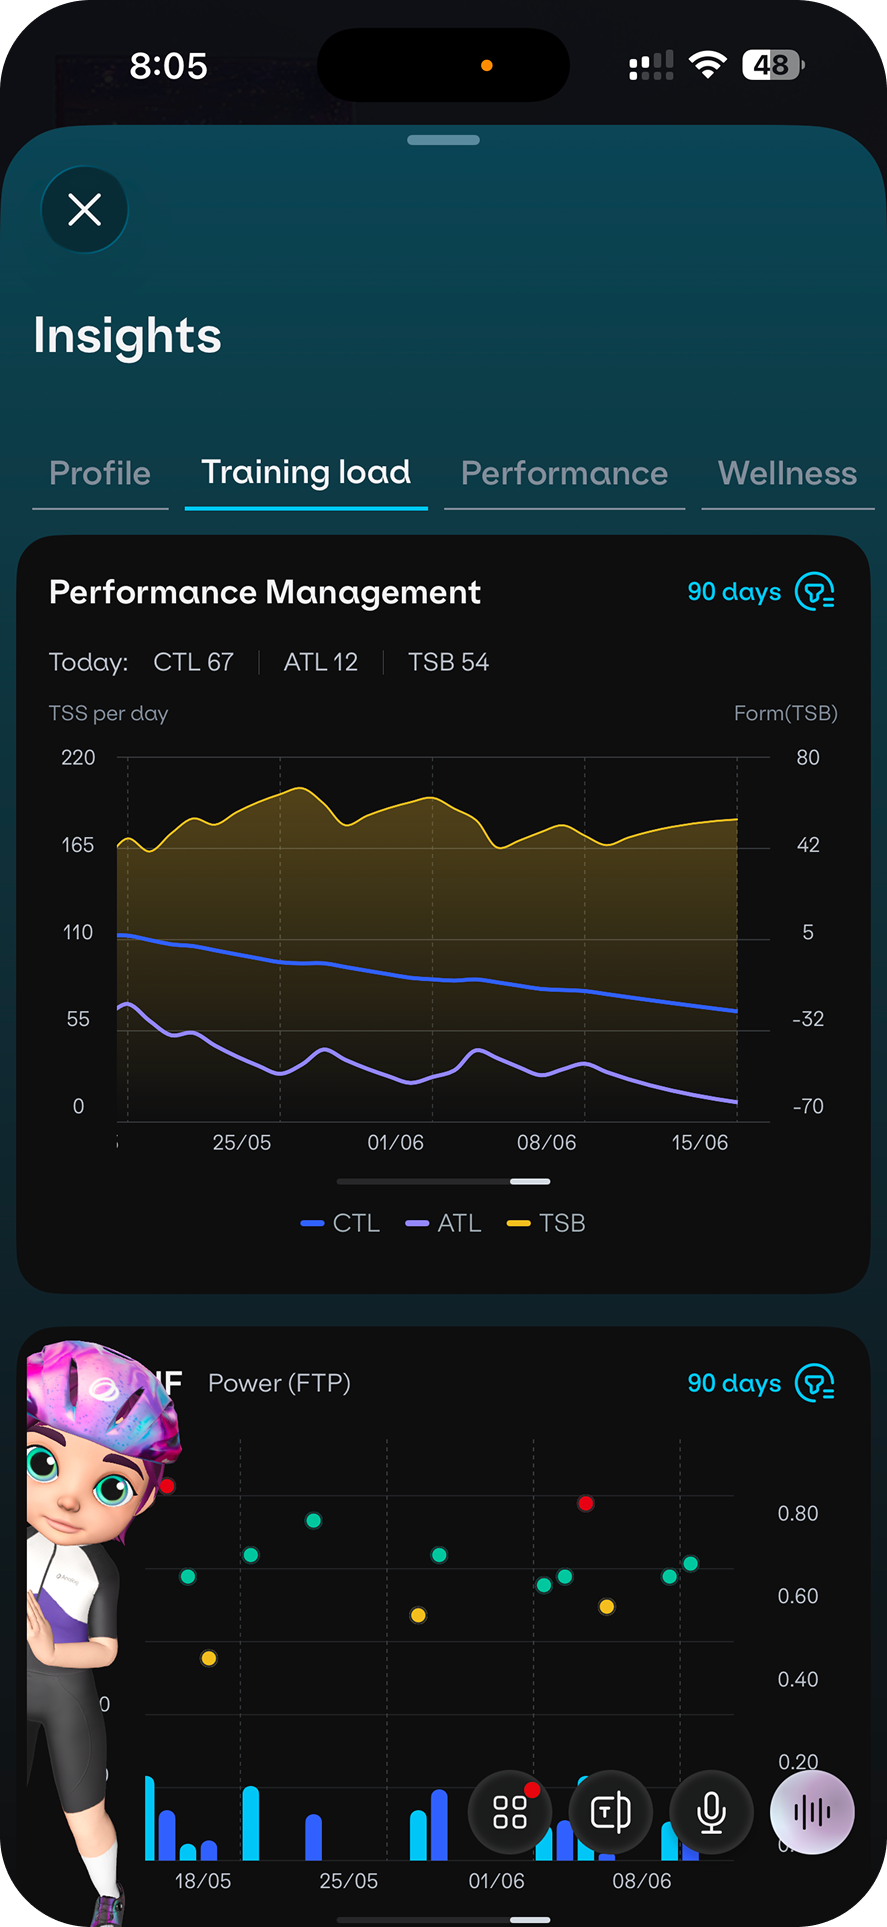Click the chart horizontal scroll indicator
Viewport: 887px width, 1927px height.
443,1181
